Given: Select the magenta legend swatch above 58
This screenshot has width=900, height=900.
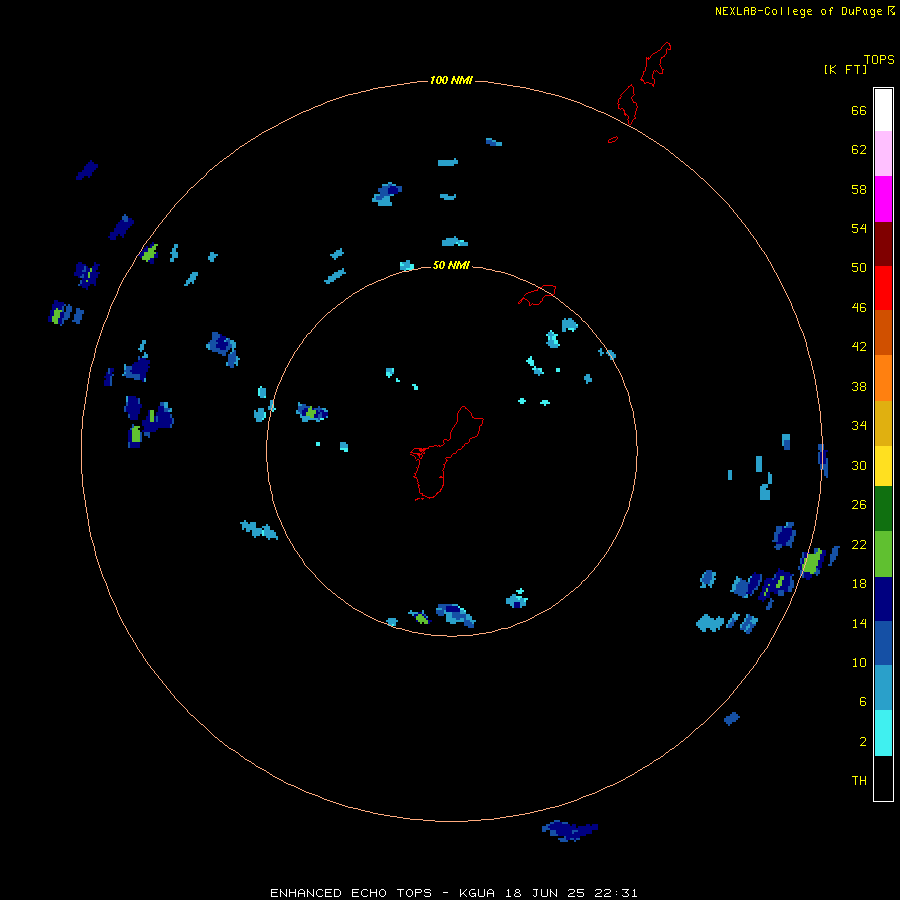Looking at the screenshot, I should (883, 199).
